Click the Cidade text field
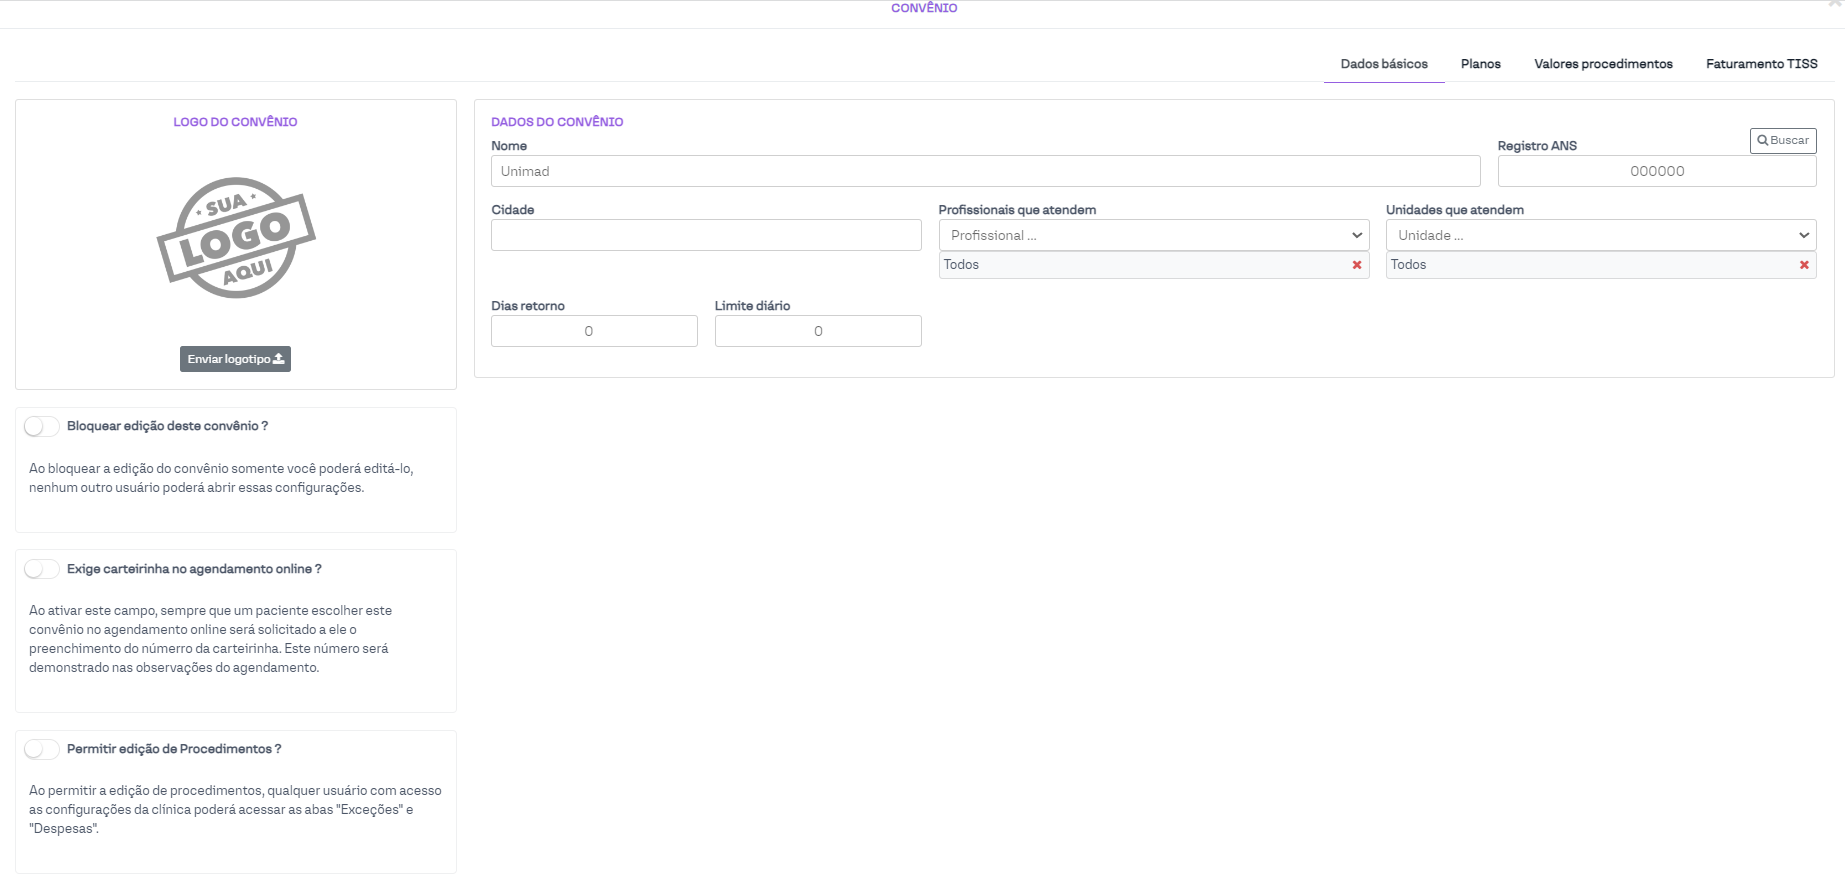 706,235
